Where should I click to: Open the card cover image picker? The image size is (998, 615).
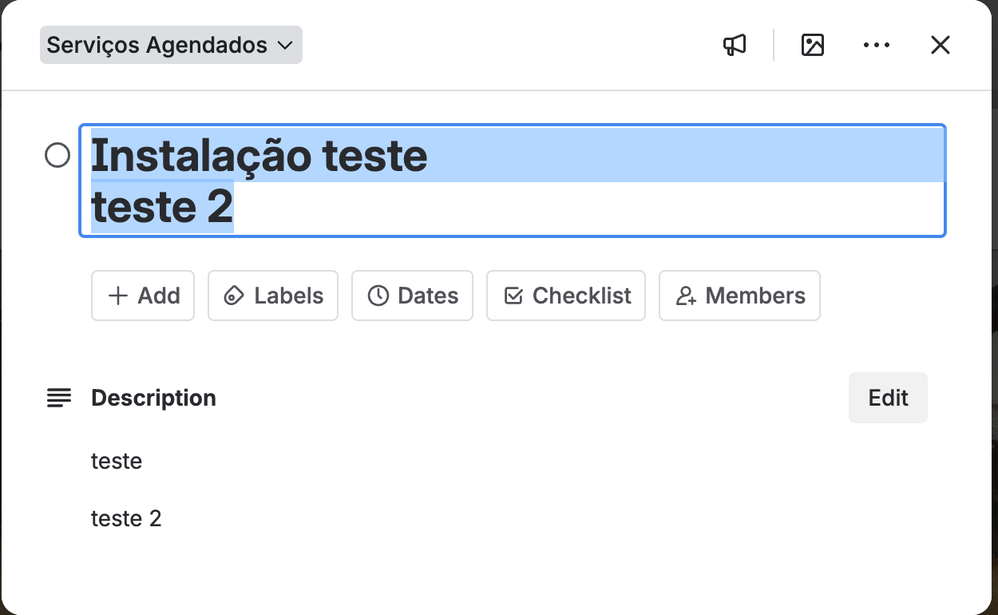click(x=813, y=44)
